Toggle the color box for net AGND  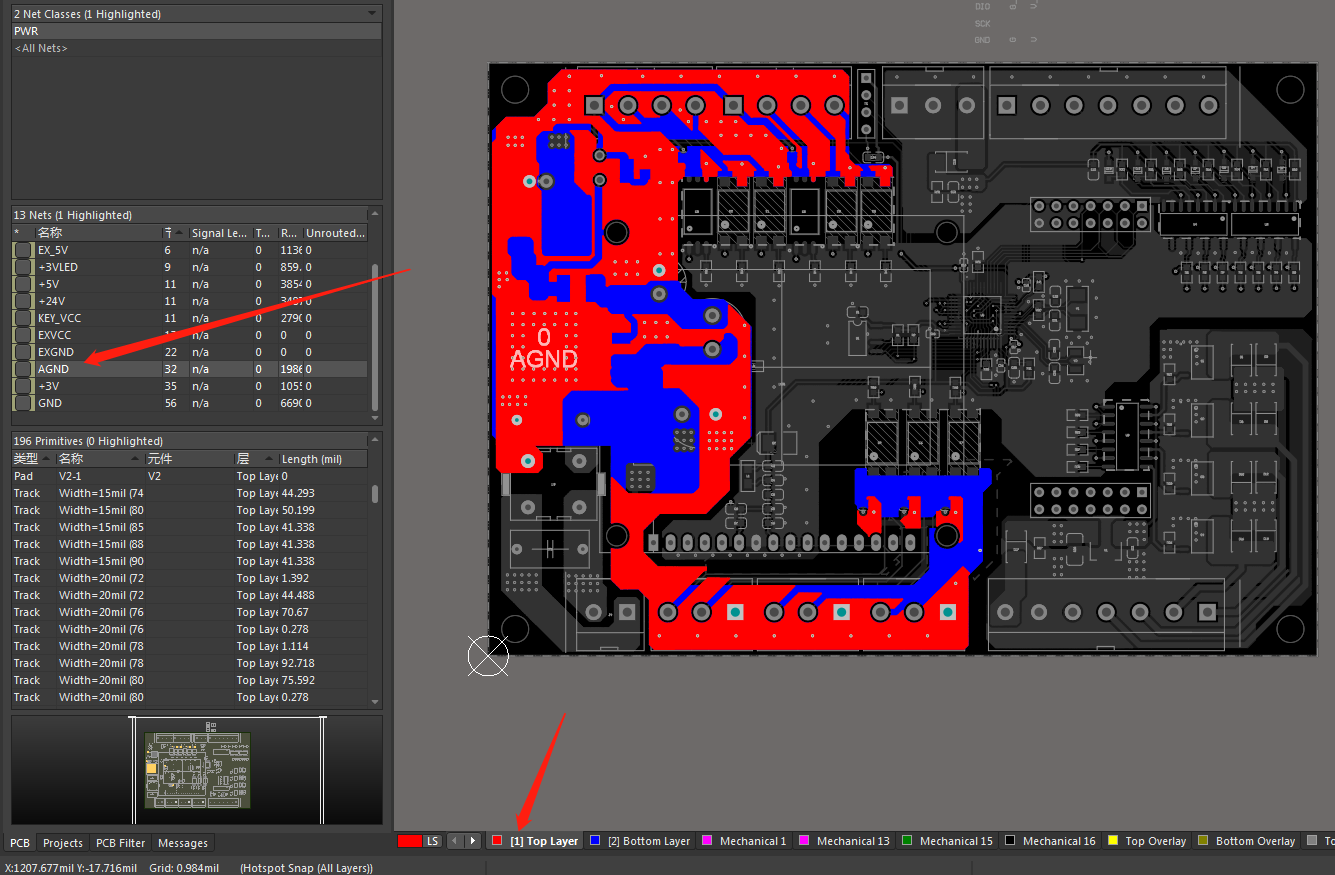[x=23, y=369]
